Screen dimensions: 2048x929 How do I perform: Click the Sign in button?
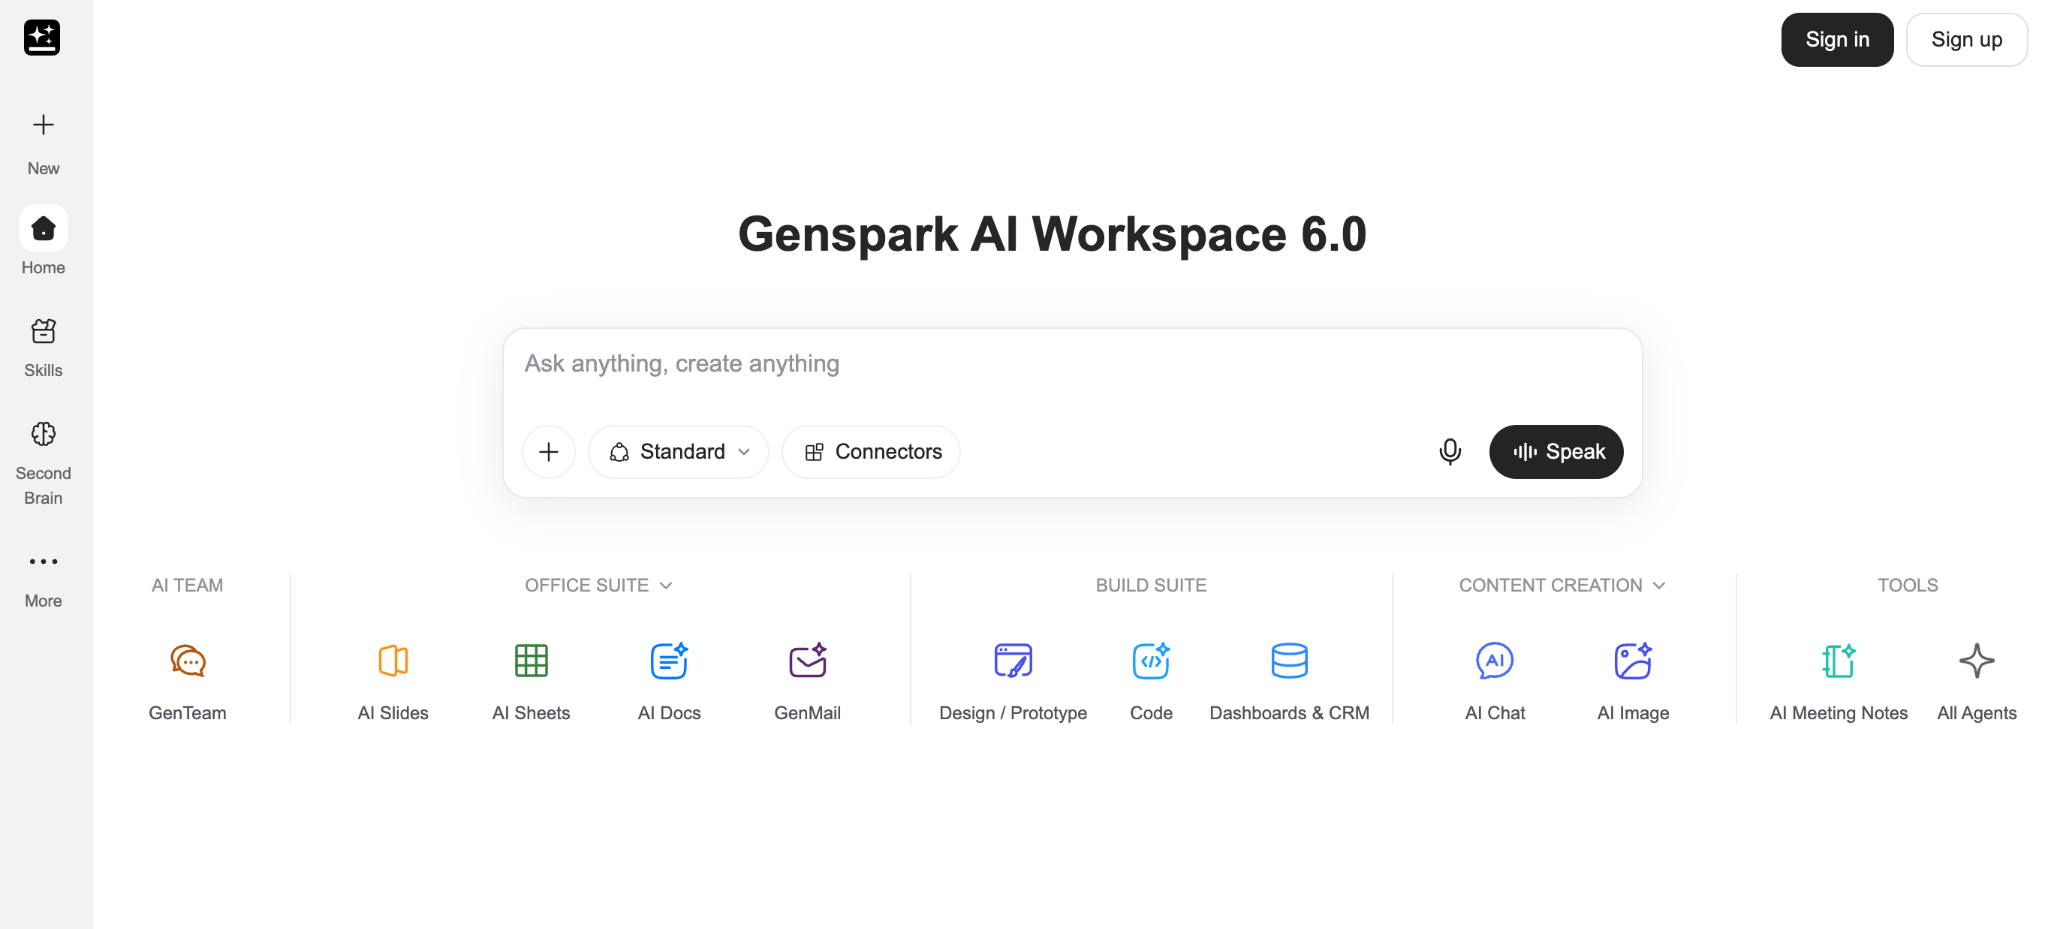(1837, 40)
